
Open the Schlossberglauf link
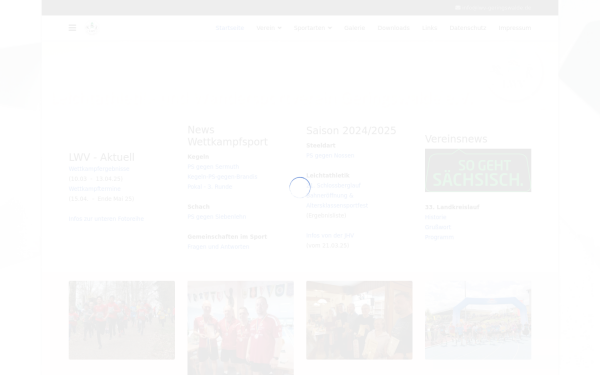[x=333, y=186]
